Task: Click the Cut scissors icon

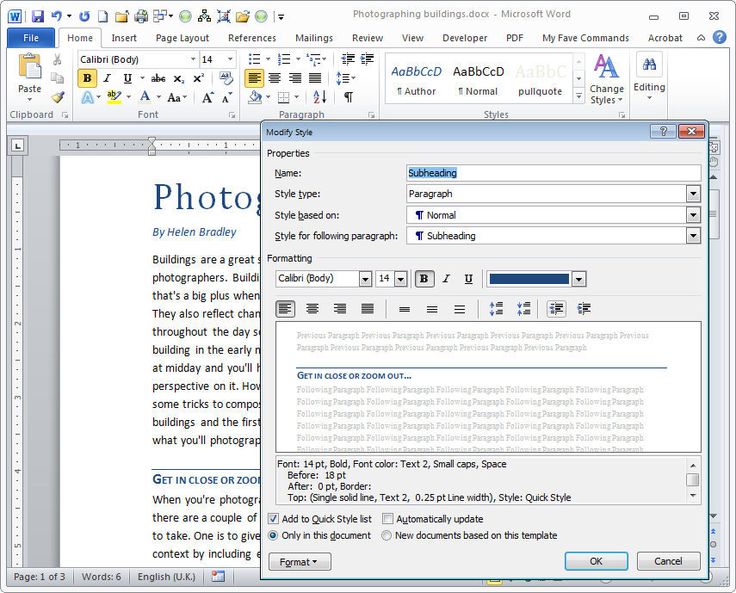Action: [x=57, y=60]
